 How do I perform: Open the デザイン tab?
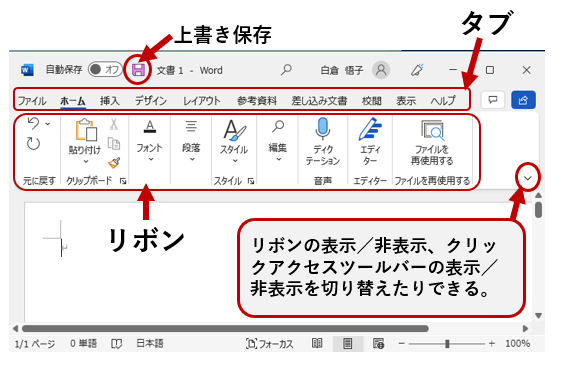point(151,100)
